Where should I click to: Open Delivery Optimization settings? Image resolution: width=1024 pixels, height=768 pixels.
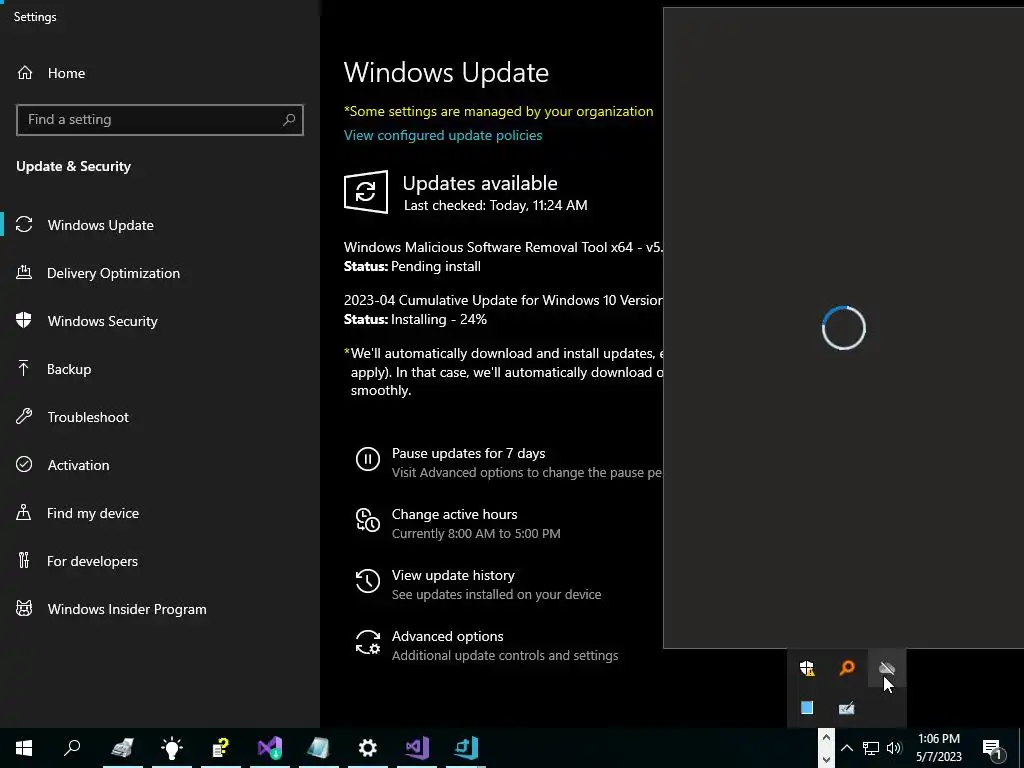[114, 273]
